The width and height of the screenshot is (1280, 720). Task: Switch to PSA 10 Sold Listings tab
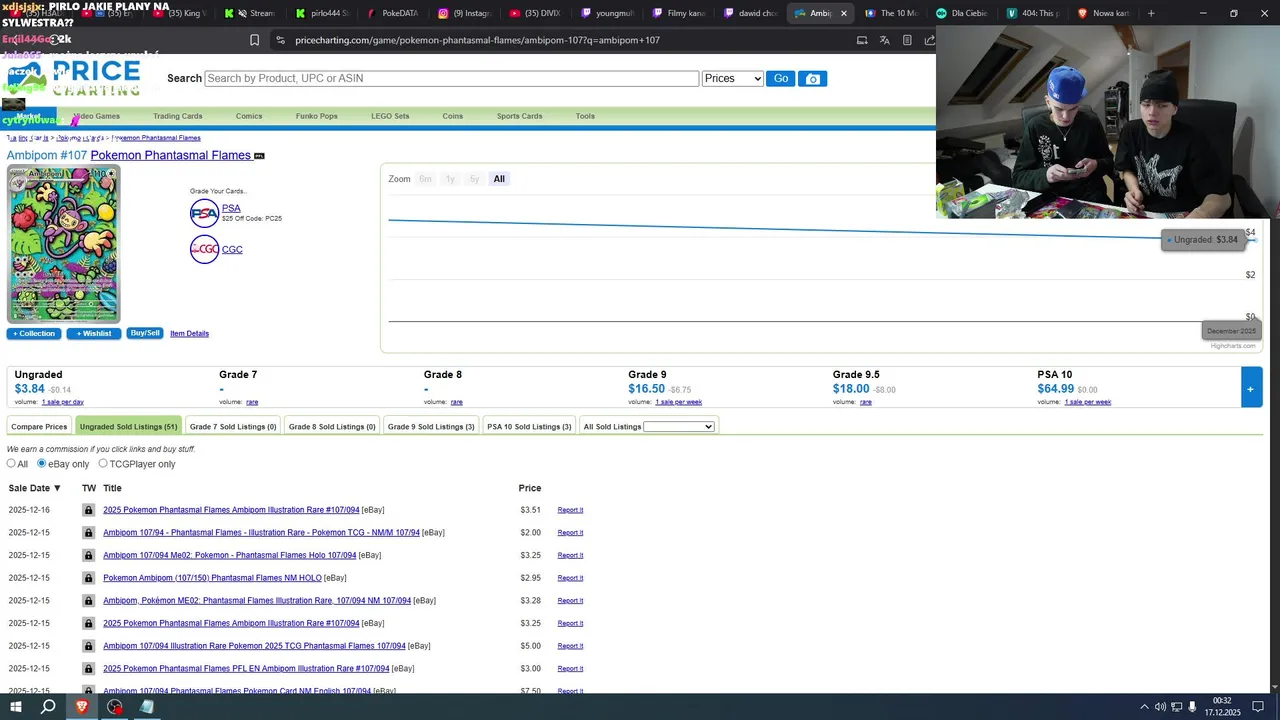529,427
